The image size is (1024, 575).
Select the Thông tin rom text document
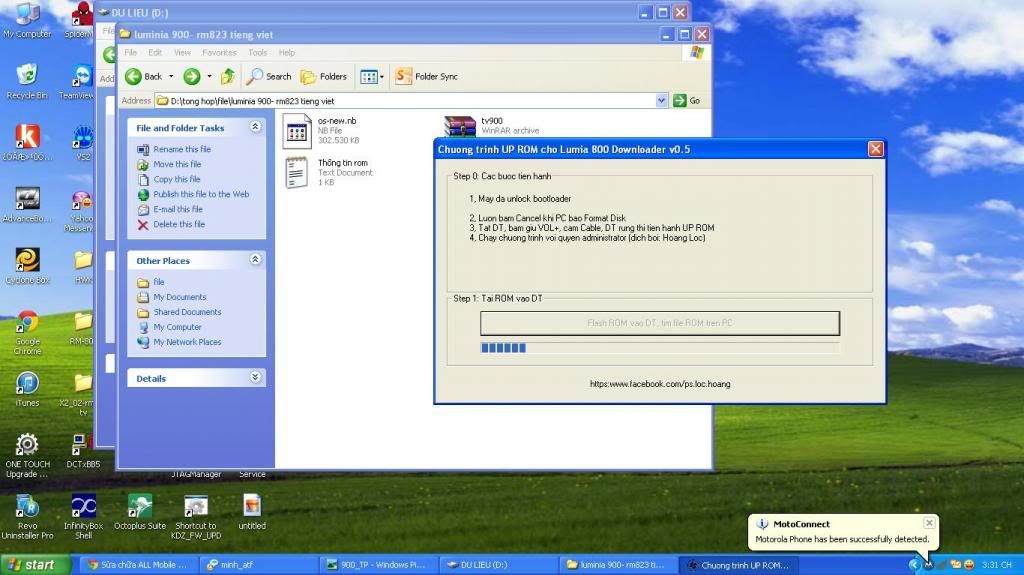pyautogui.click(x=296, y=172)
